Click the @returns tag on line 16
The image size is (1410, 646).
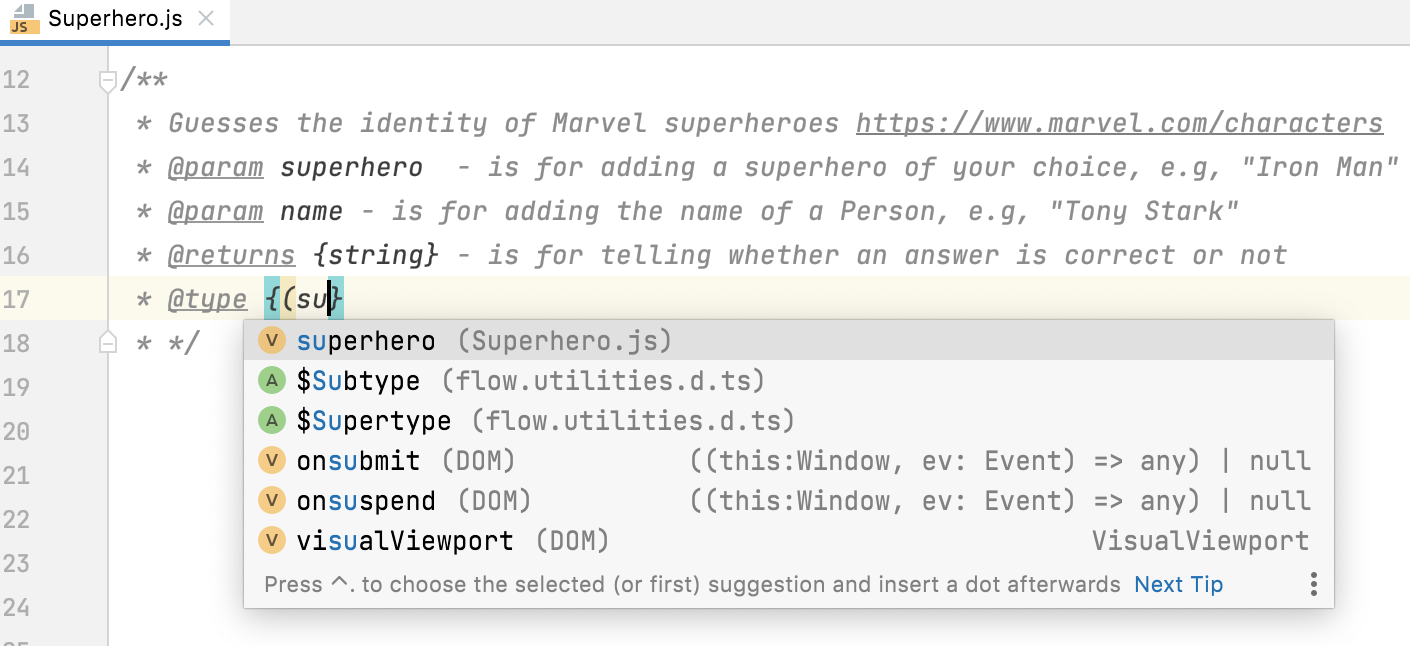(x=232, y=255)
